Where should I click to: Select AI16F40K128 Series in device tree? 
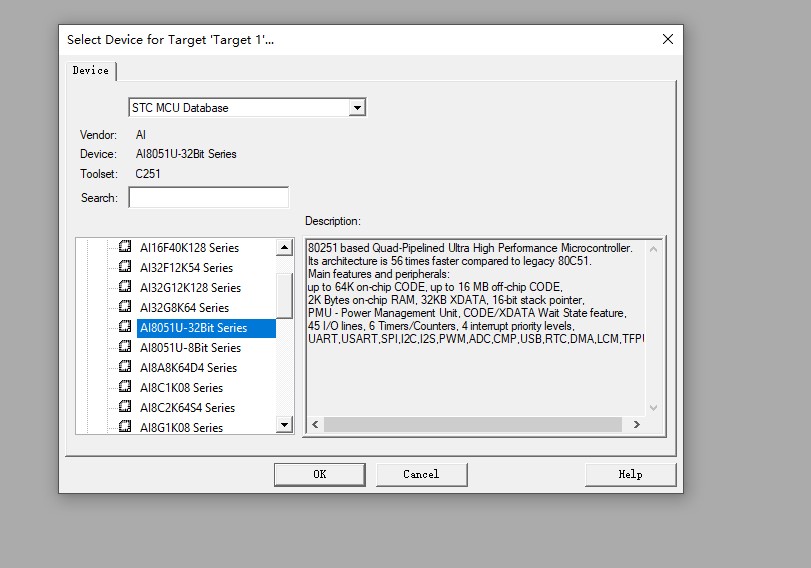[189, 248]
